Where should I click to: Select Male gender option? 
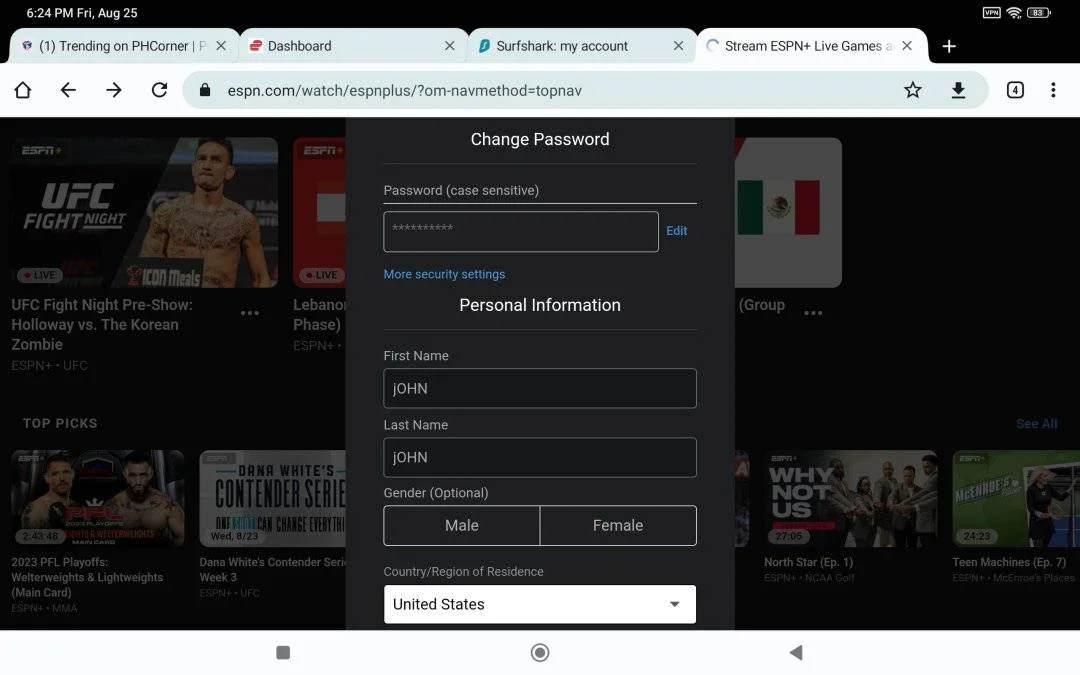pyautogui.click(x=461, y=526)
